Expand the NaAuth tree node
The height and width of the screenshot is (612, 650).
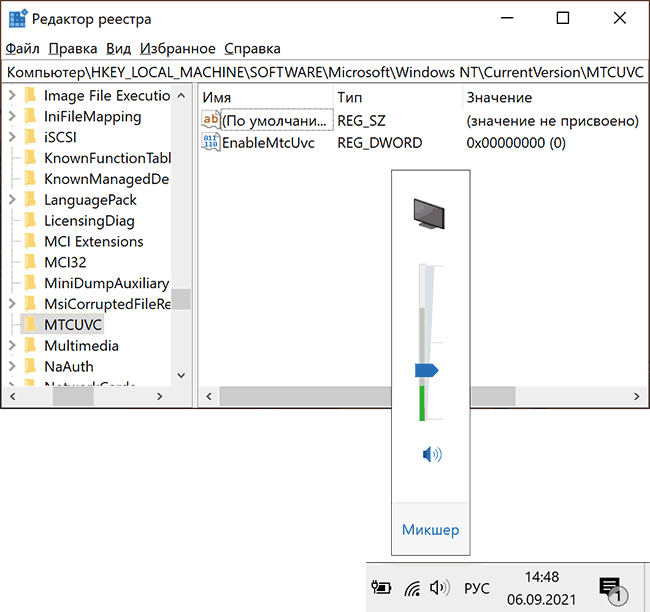(12, 366)
